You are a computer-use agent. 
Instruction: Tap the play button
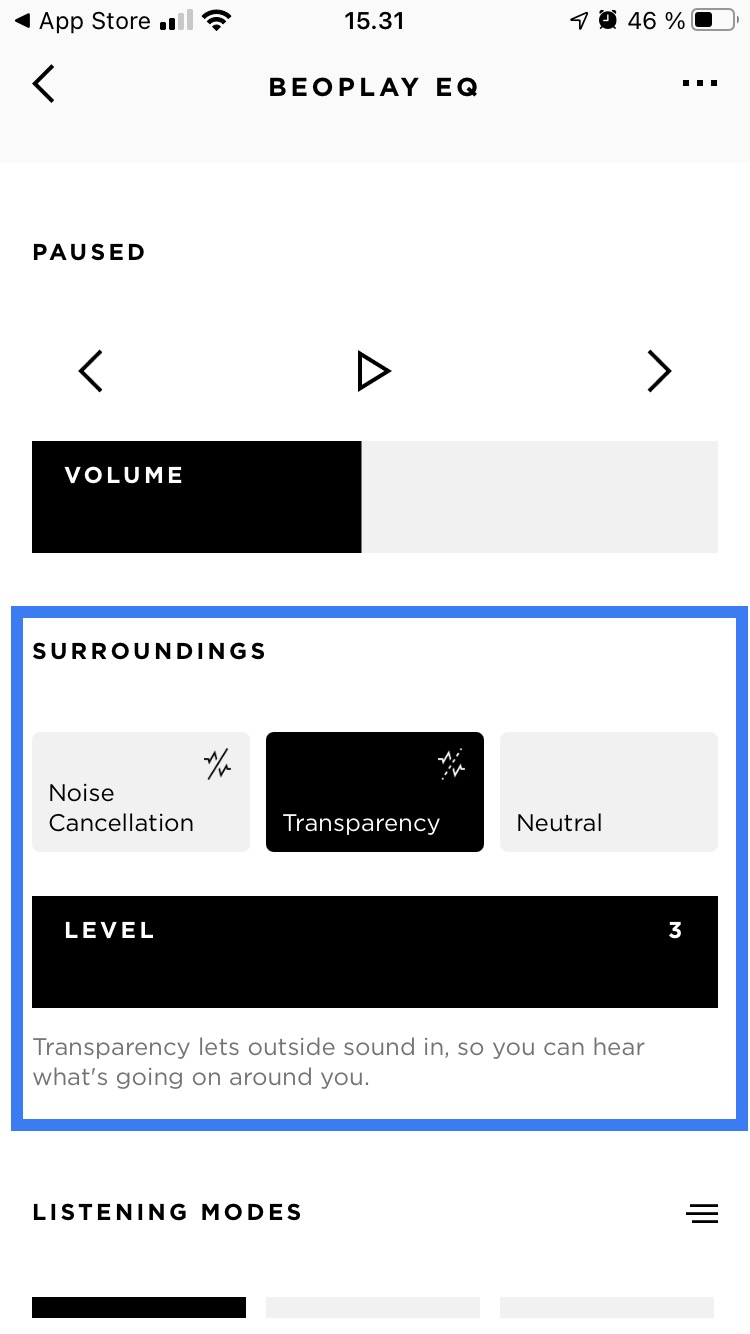click(x=374, y=371)
